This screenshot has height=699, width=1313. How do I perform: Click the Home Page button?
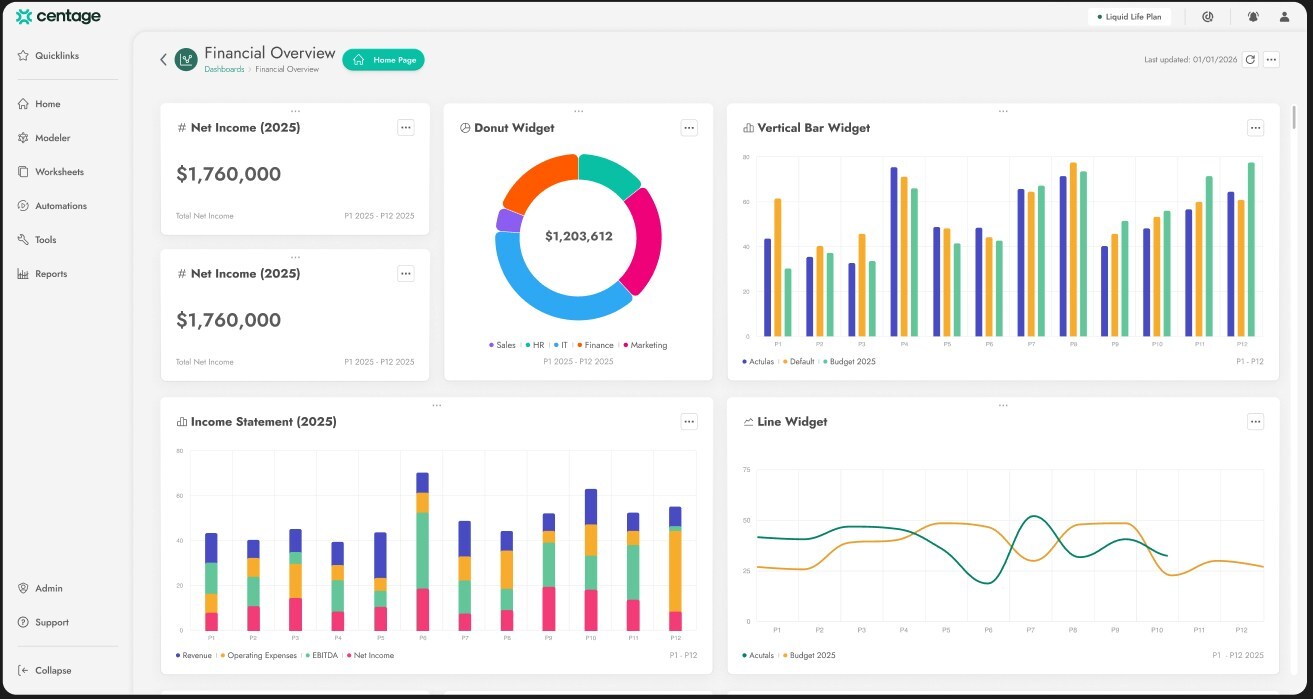383,59
